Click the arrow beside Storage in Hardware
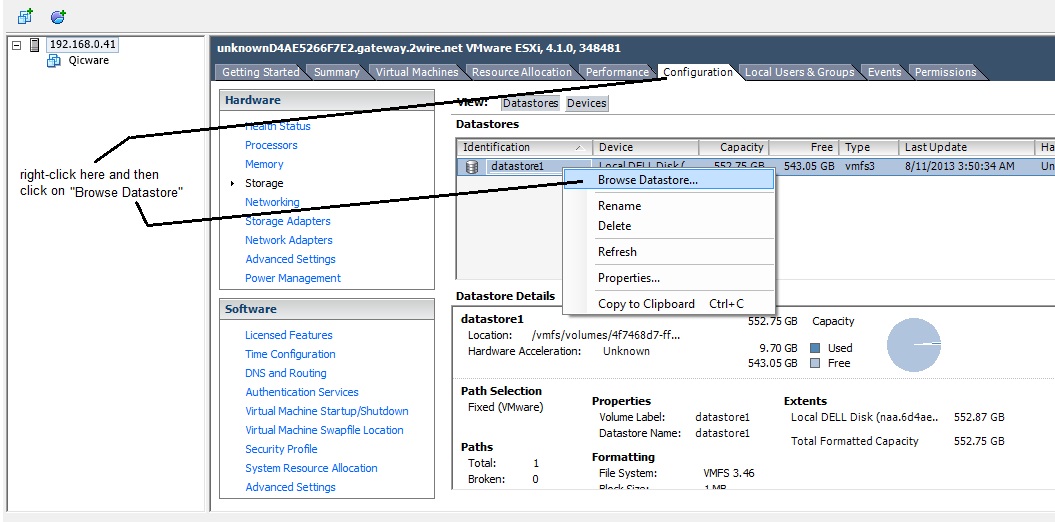The height and width of the screenshot is (522, 1055). (233, 183)
